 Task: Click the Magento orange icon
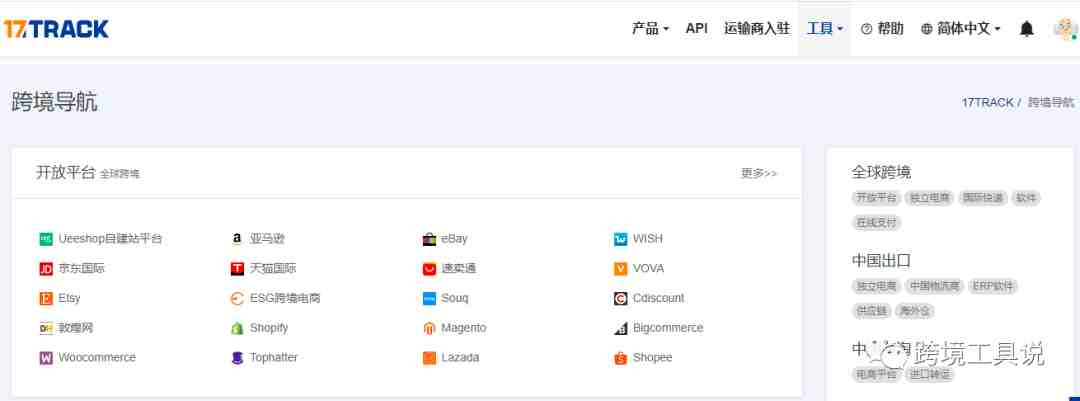[x=429, y=328]
